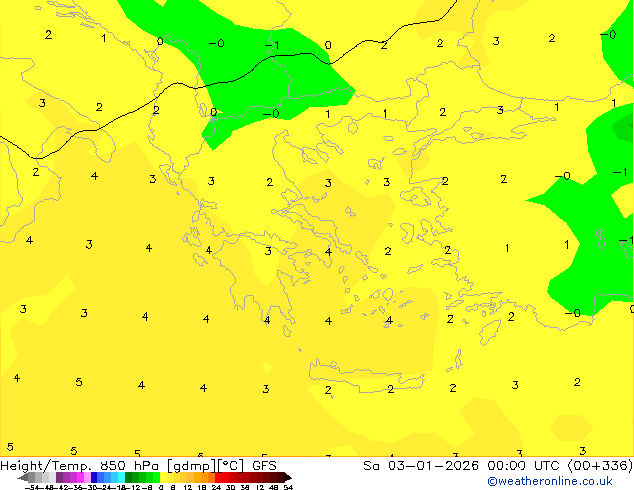The width and height of the screenshot is (634, 490).
Task: Click the "-54" legend scale value
Action: (31, 487)
